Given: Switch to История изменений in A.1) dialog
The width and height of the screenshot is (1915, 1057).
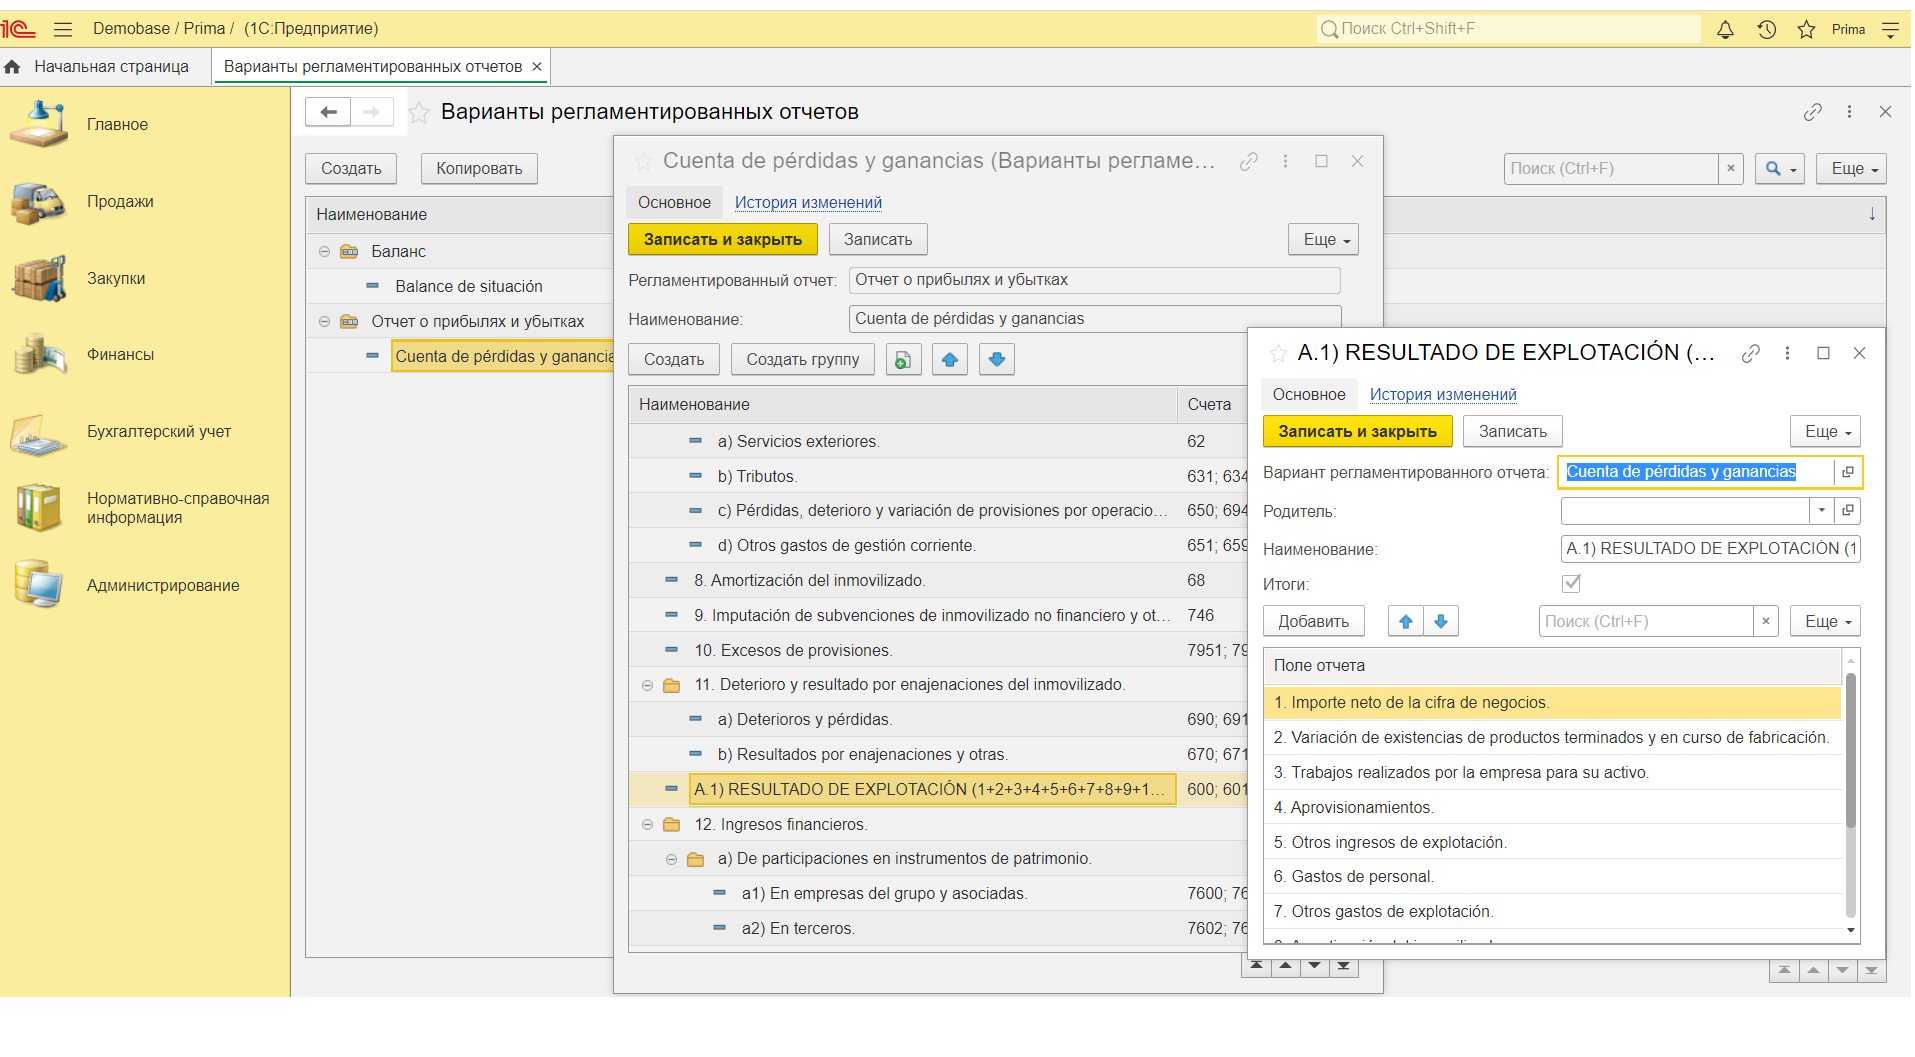Looking at the screenshot, I should coord(1442,395).
